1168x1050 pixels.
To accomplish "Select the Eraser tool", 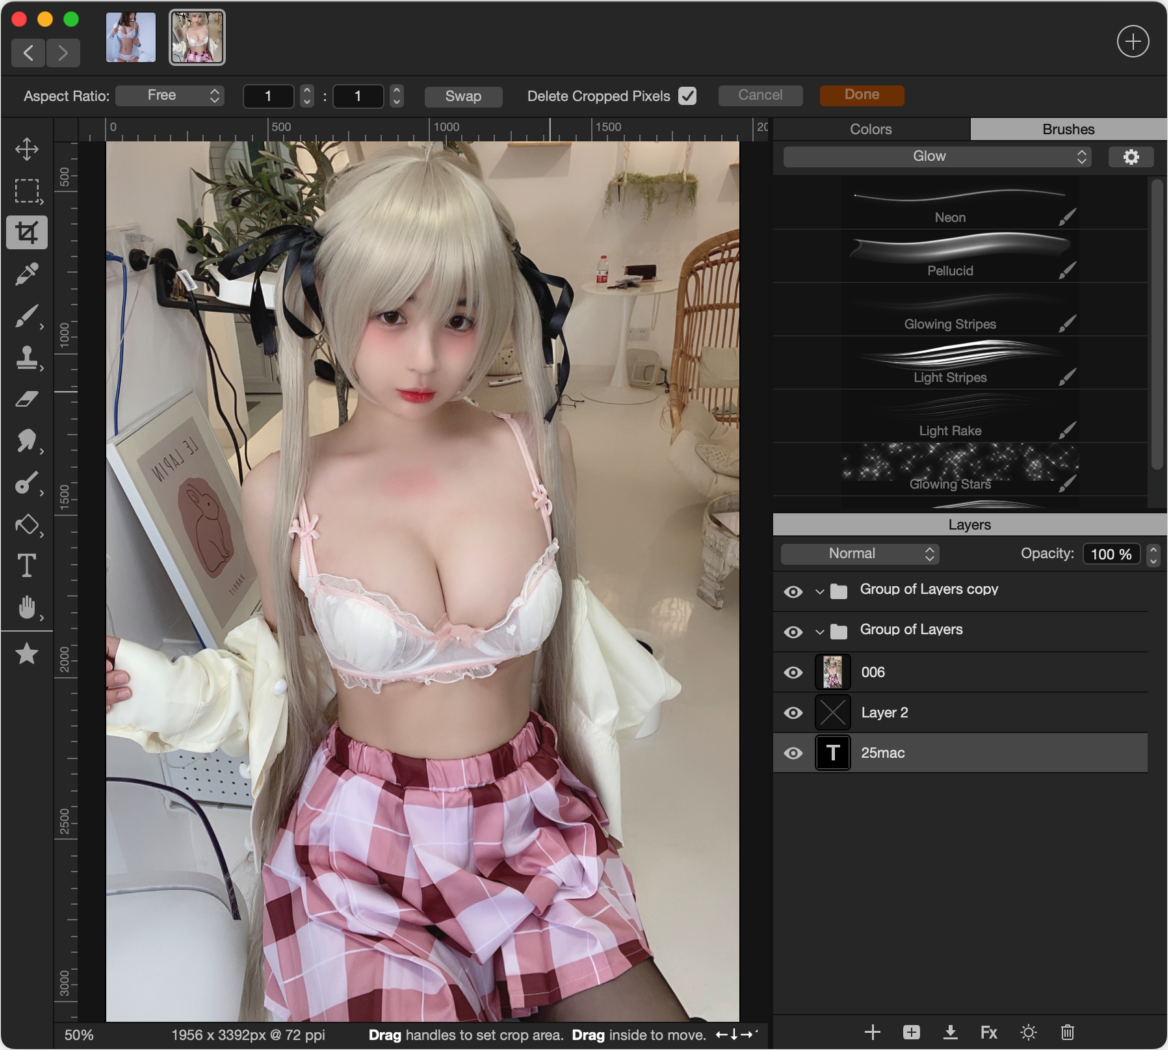I will (27, 400).
